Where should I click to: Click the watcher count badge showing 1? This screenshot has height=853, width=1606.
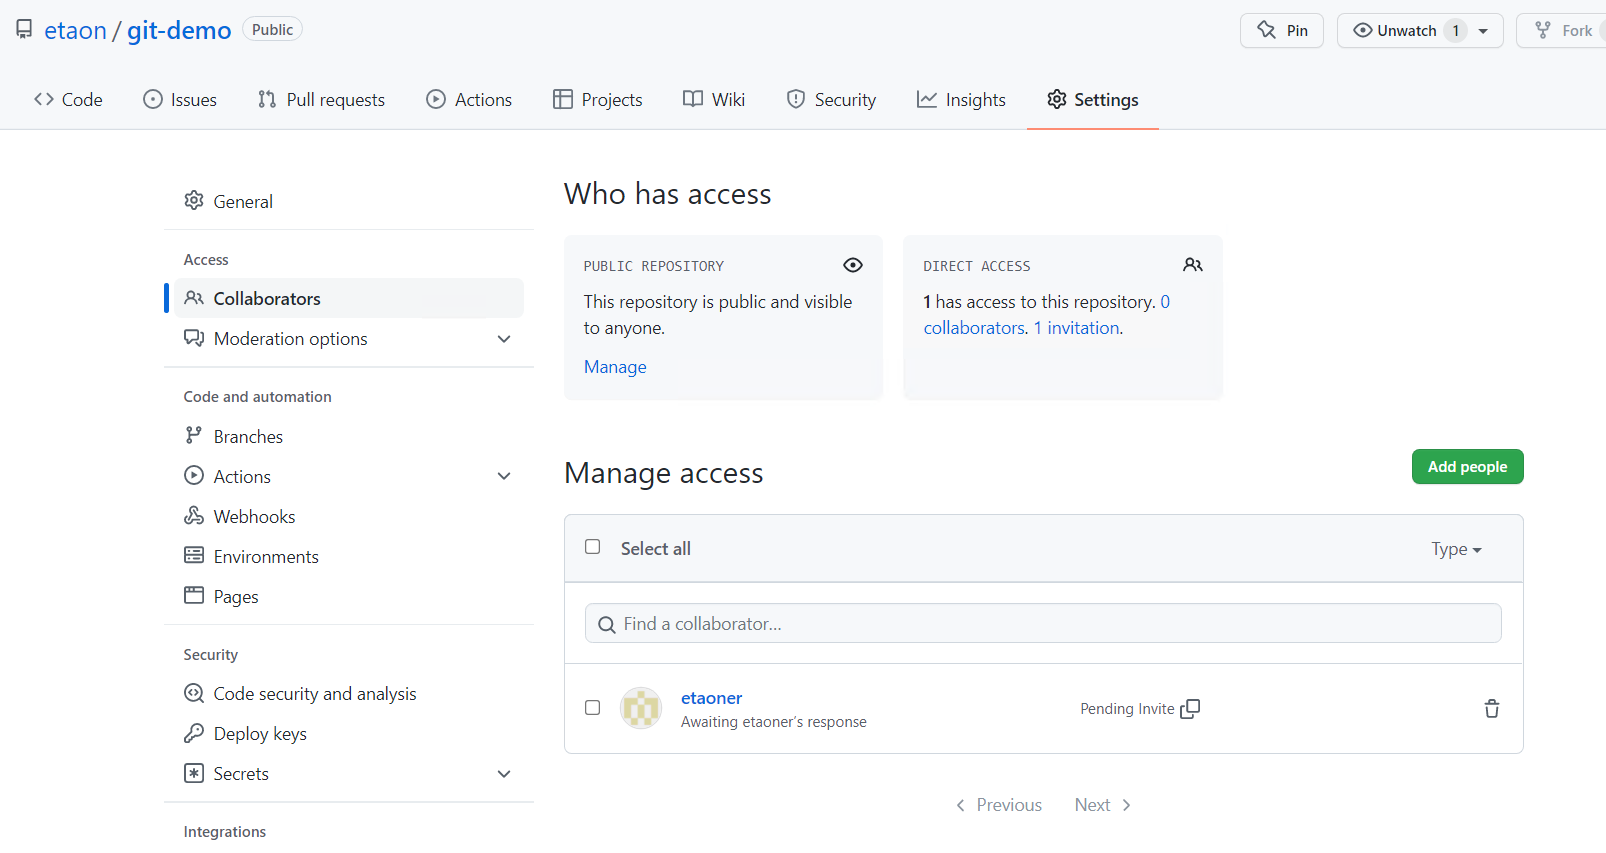[1456, 31]
